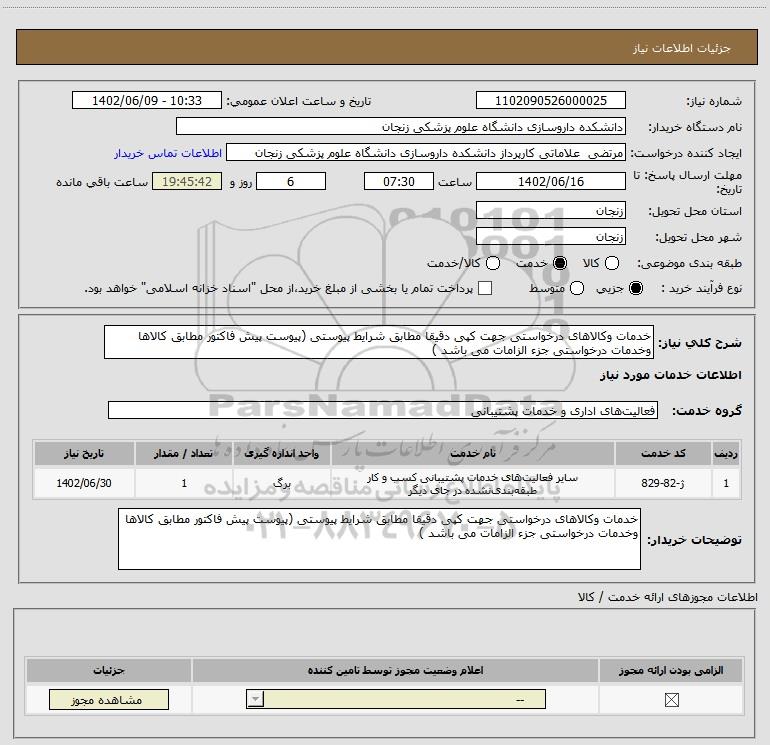The width and height of the screenshot is (770, 745).
Task: Click service code cell ژ-82-829
Action: pos(663,483)
